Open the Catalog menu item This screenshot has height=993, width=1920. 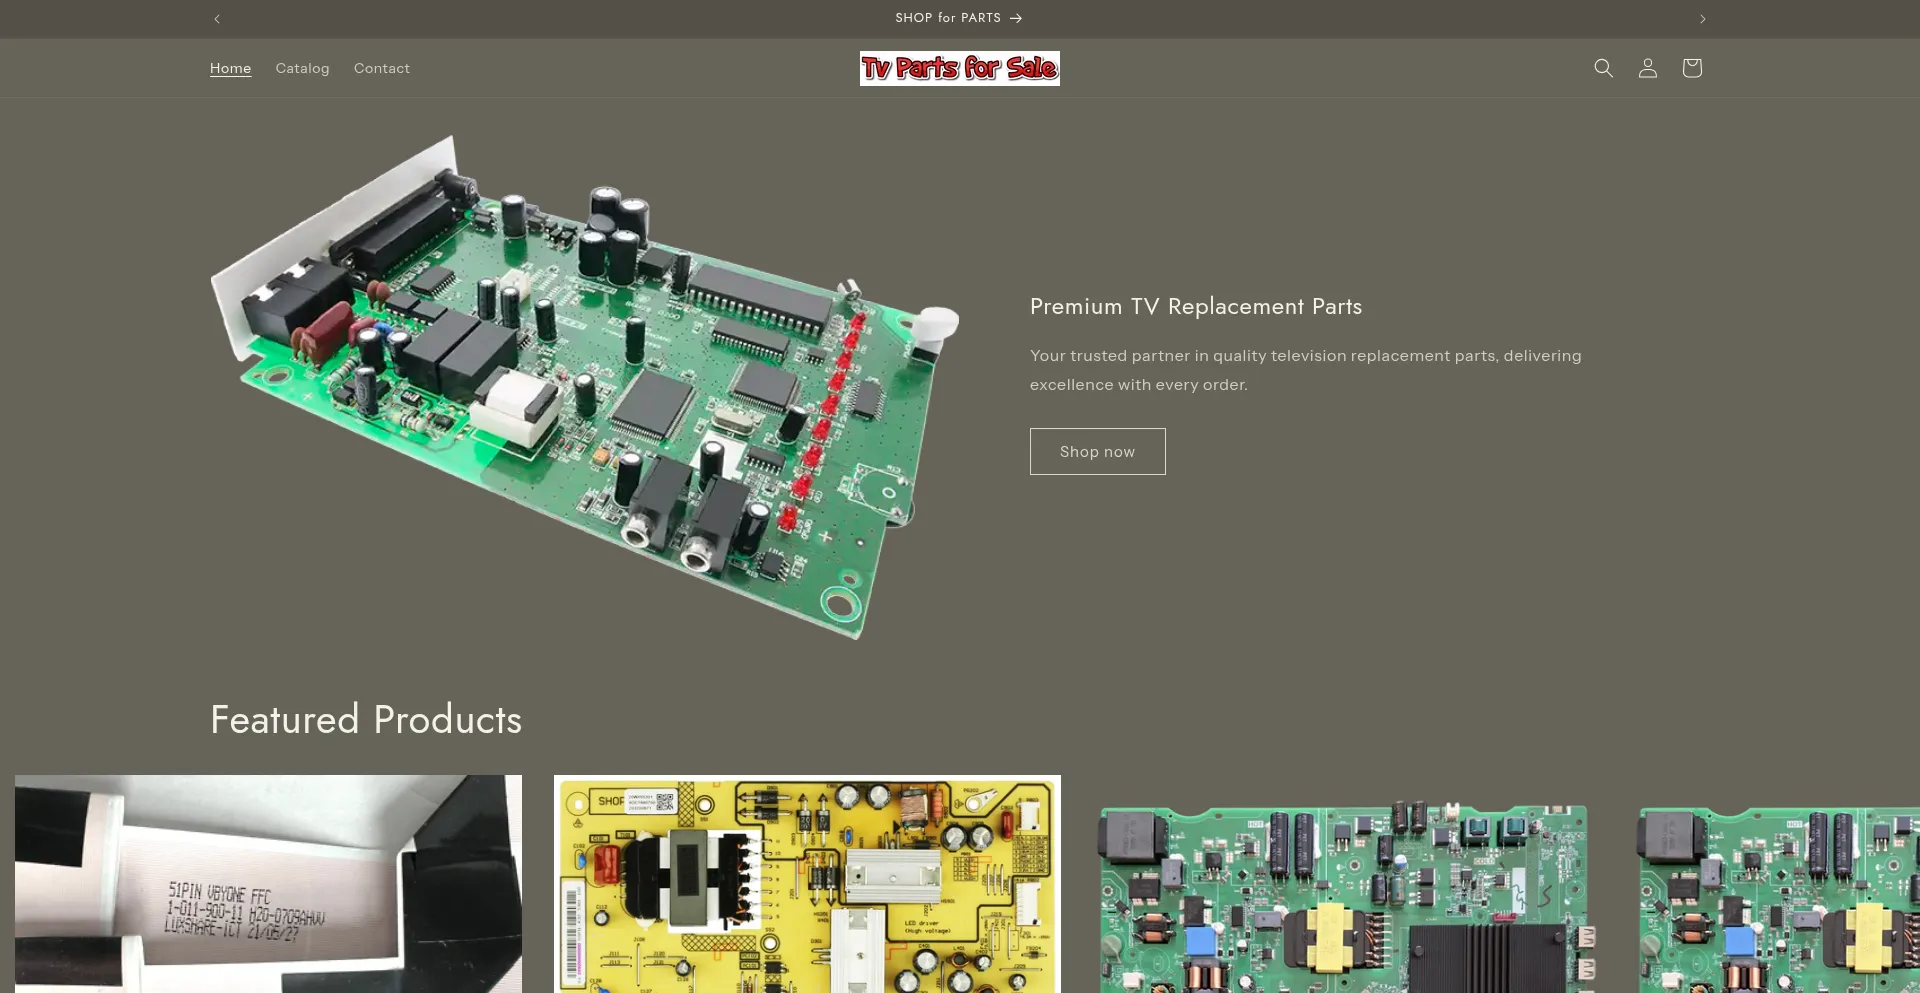302,68
